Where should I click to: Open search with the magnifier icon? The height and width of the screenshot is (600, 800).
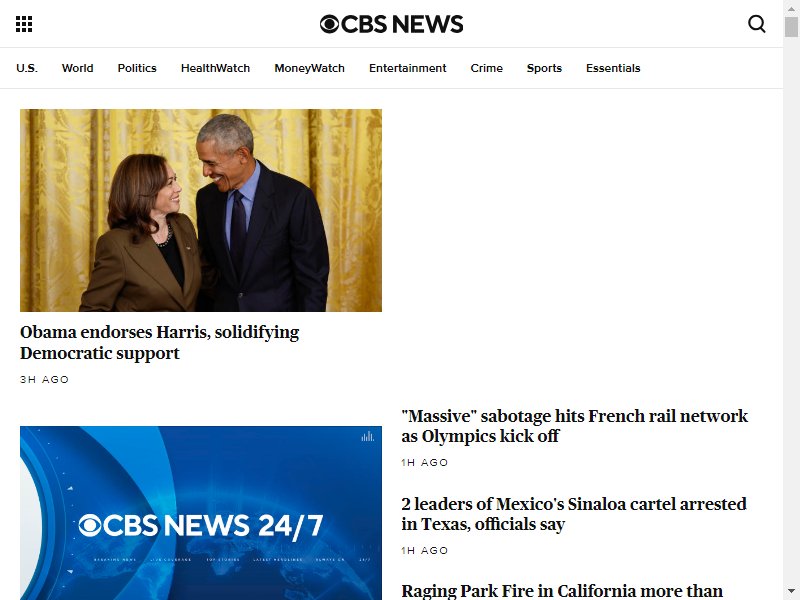[x=757, y=23]
